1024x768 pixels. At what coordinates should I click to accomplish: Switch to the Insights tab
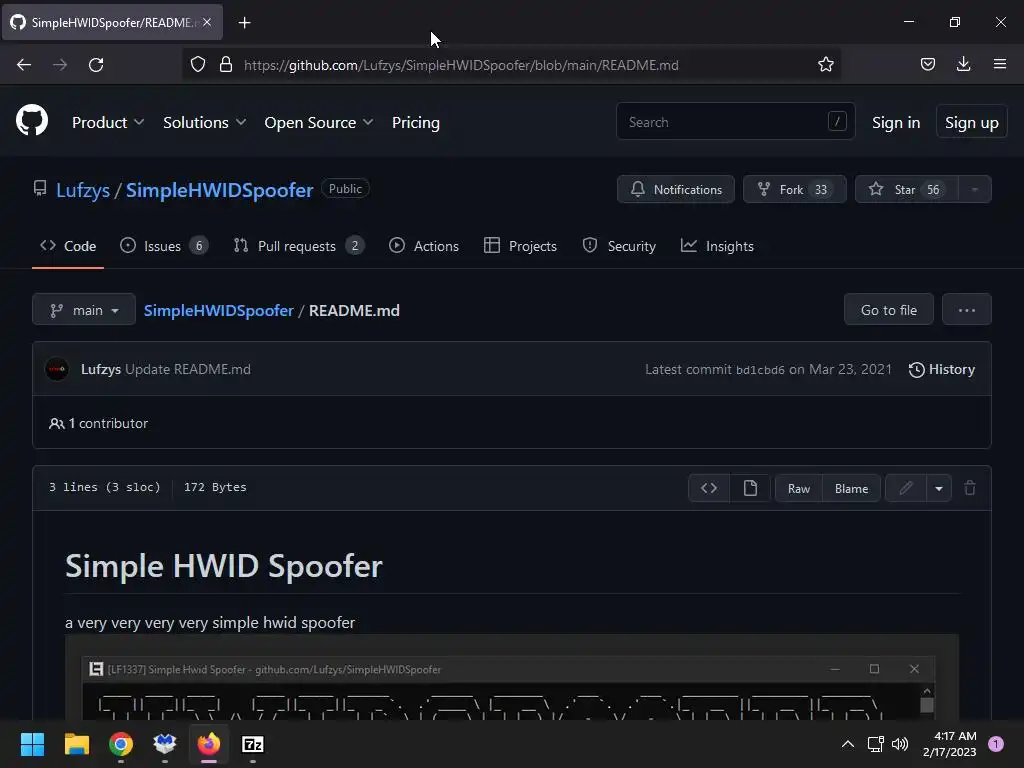717,246
